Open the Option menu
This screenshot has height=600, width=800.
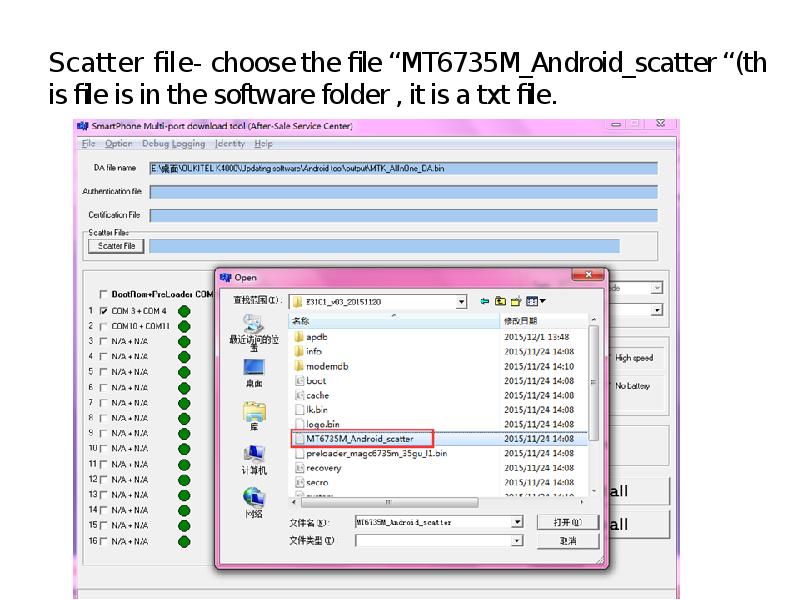119,144
